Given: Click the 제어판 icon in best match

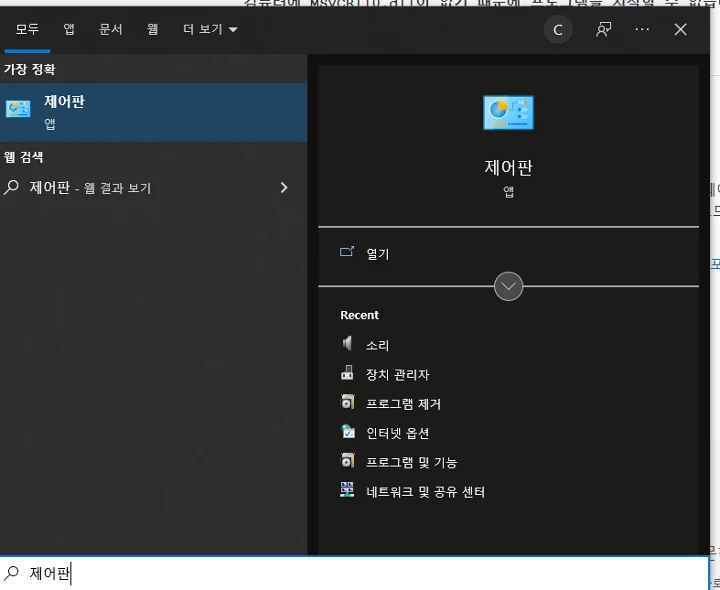Looking at the screenshot, I should 18,109.
